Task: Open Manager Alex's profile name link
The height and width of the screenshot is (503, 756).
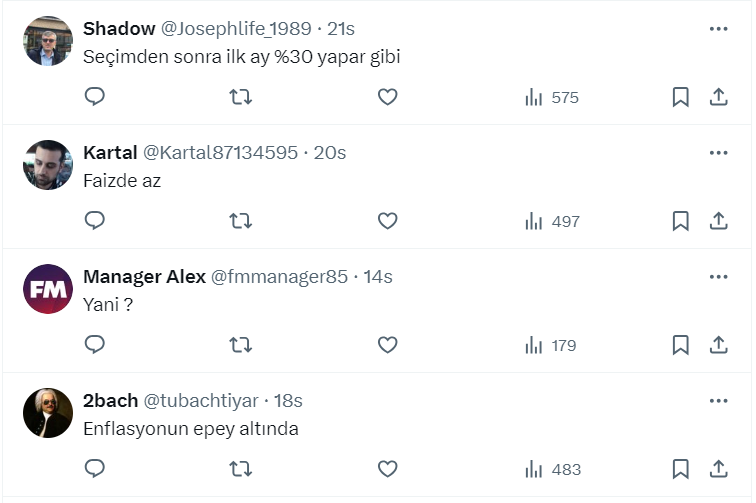Action: [144, 277]
